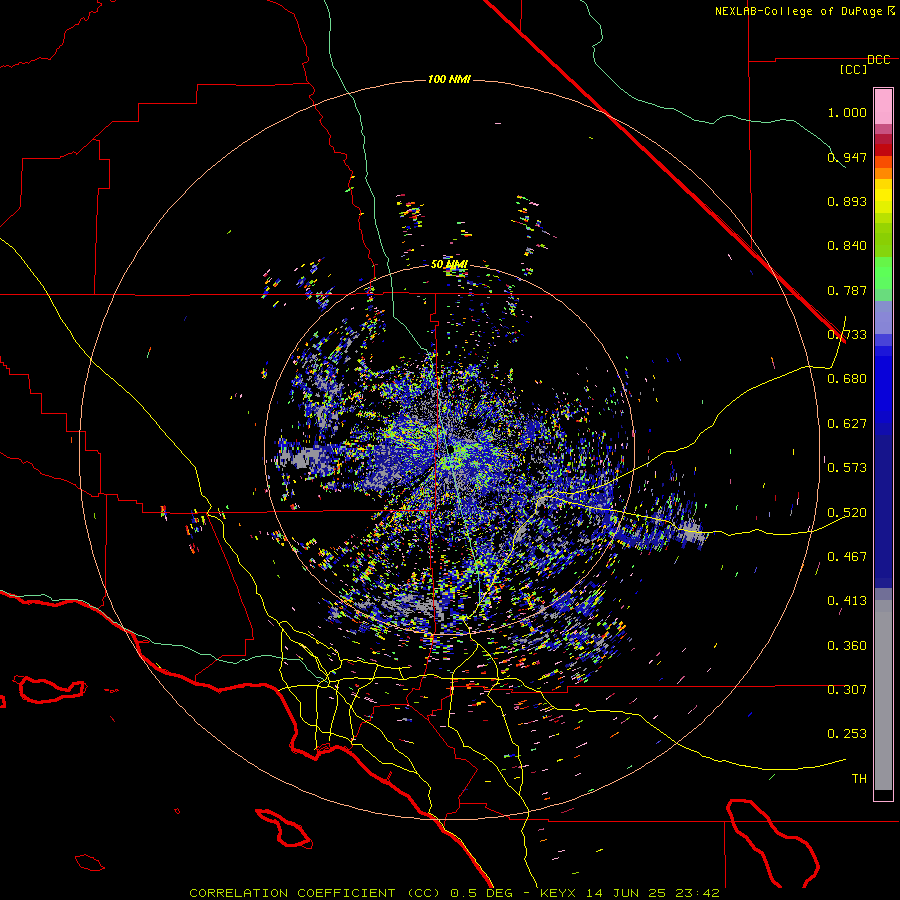
Task: Click the 0.627 scale value
Action: pos(847,424)
